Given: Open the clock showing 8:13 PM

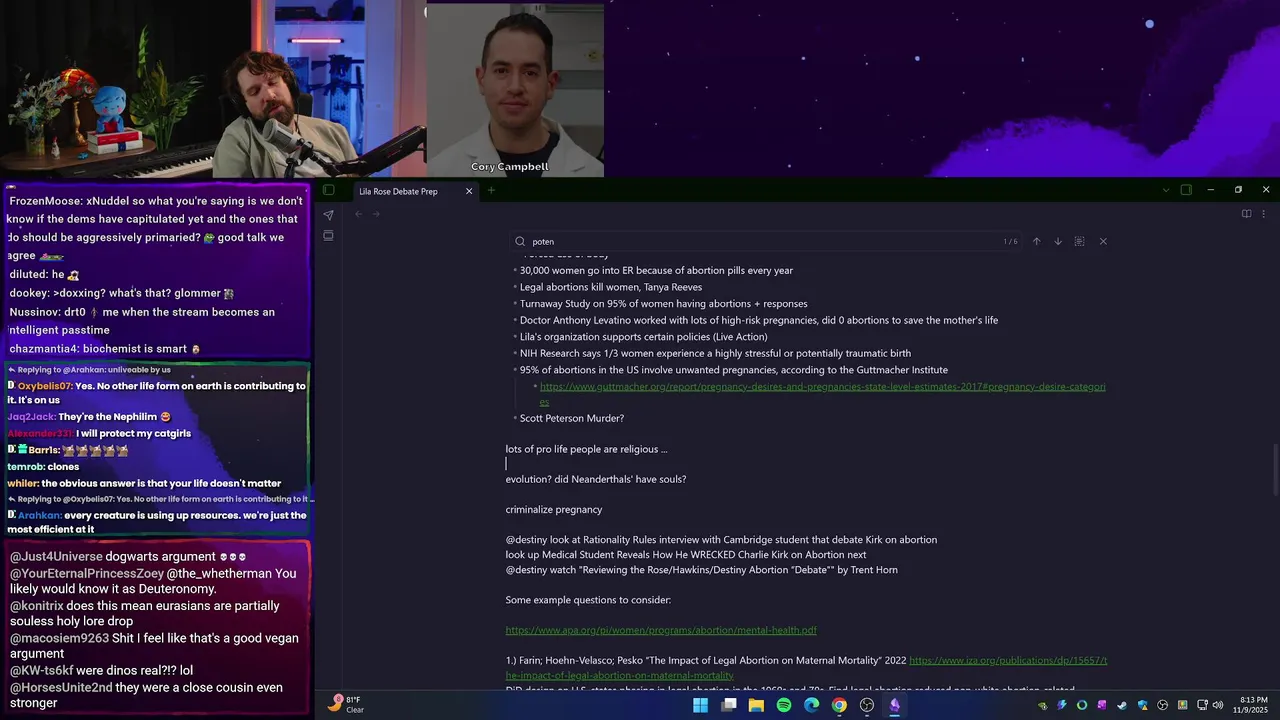Looking at the screenshot, I should click(1252, 705).
